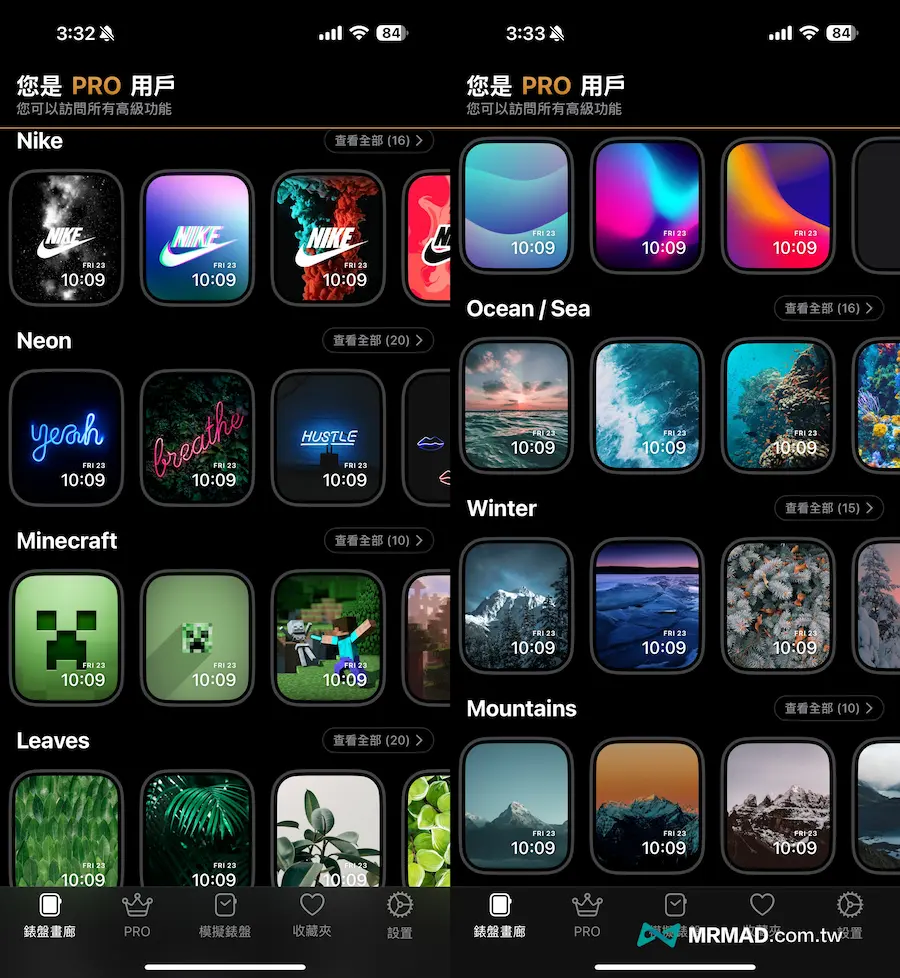Image resolution: width=900 pixels, height=978 pixels.
Task: View all Mountains watch faces (10)
Action: tap(828, 708)
